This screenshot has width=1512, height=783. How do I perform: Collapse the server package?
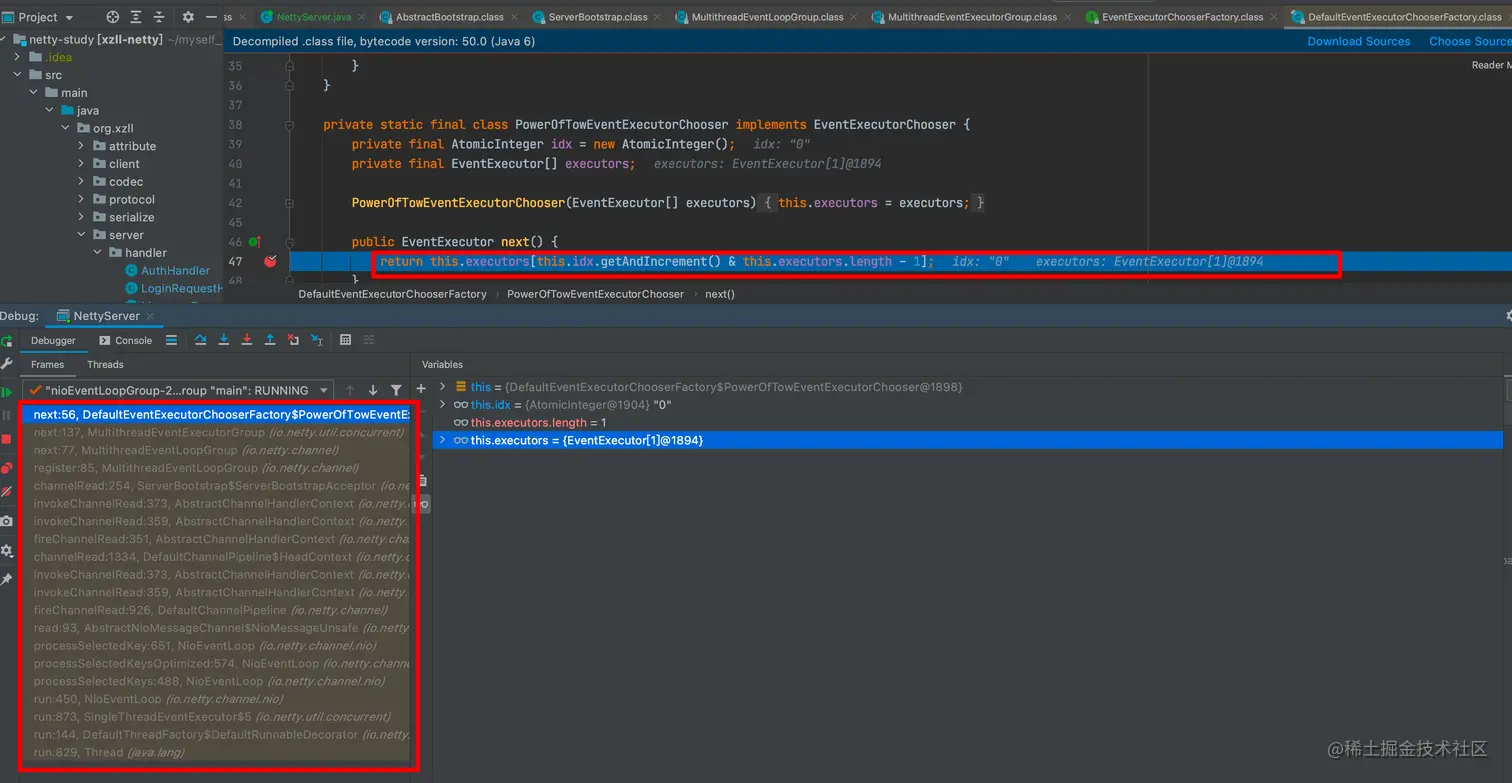pos(82,235)
